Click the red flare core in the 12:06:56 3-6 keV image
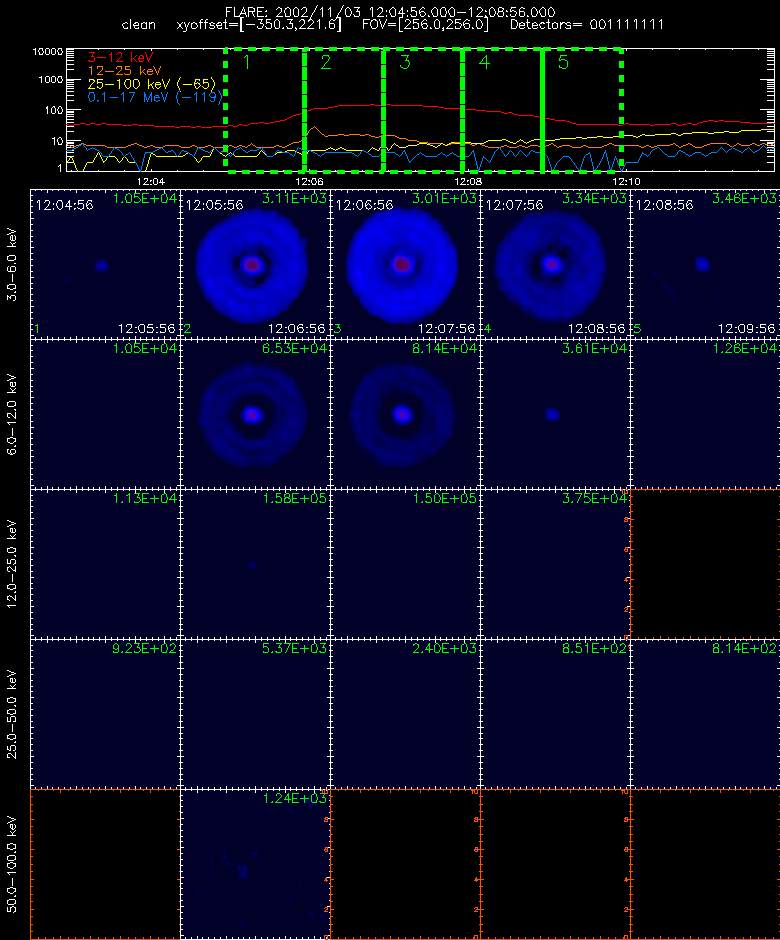780x940 pixels. click(402, 264)
